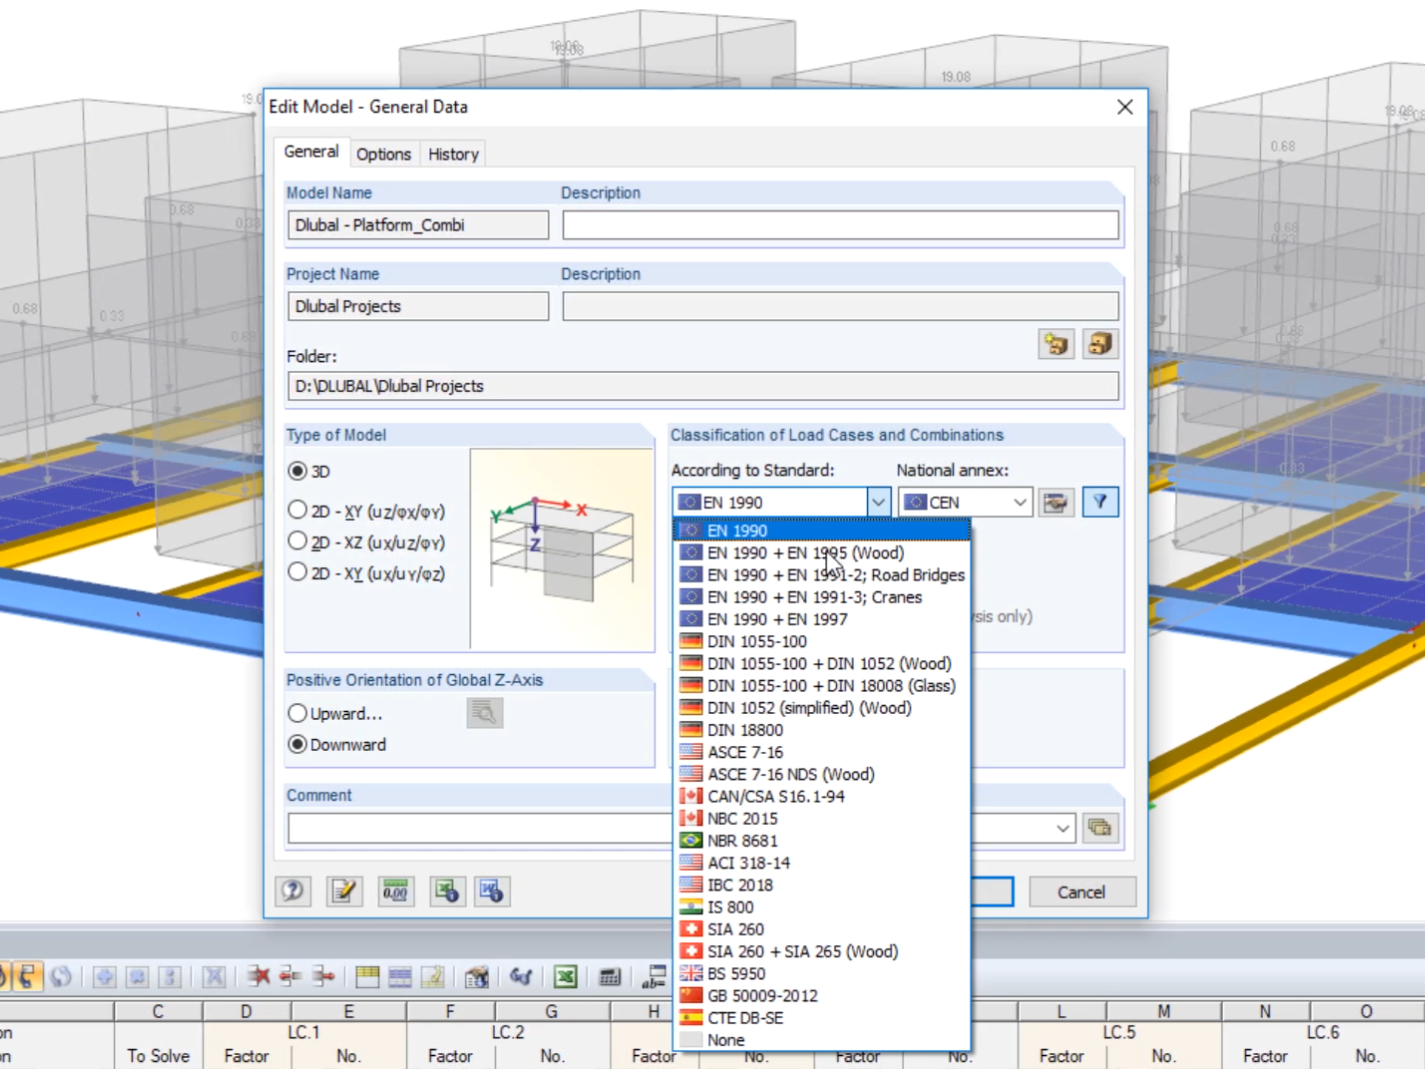Screen dimensions: 1425x1069
Task: Click the orange highlighted toolbar icon at left
Action: point(27,976)
